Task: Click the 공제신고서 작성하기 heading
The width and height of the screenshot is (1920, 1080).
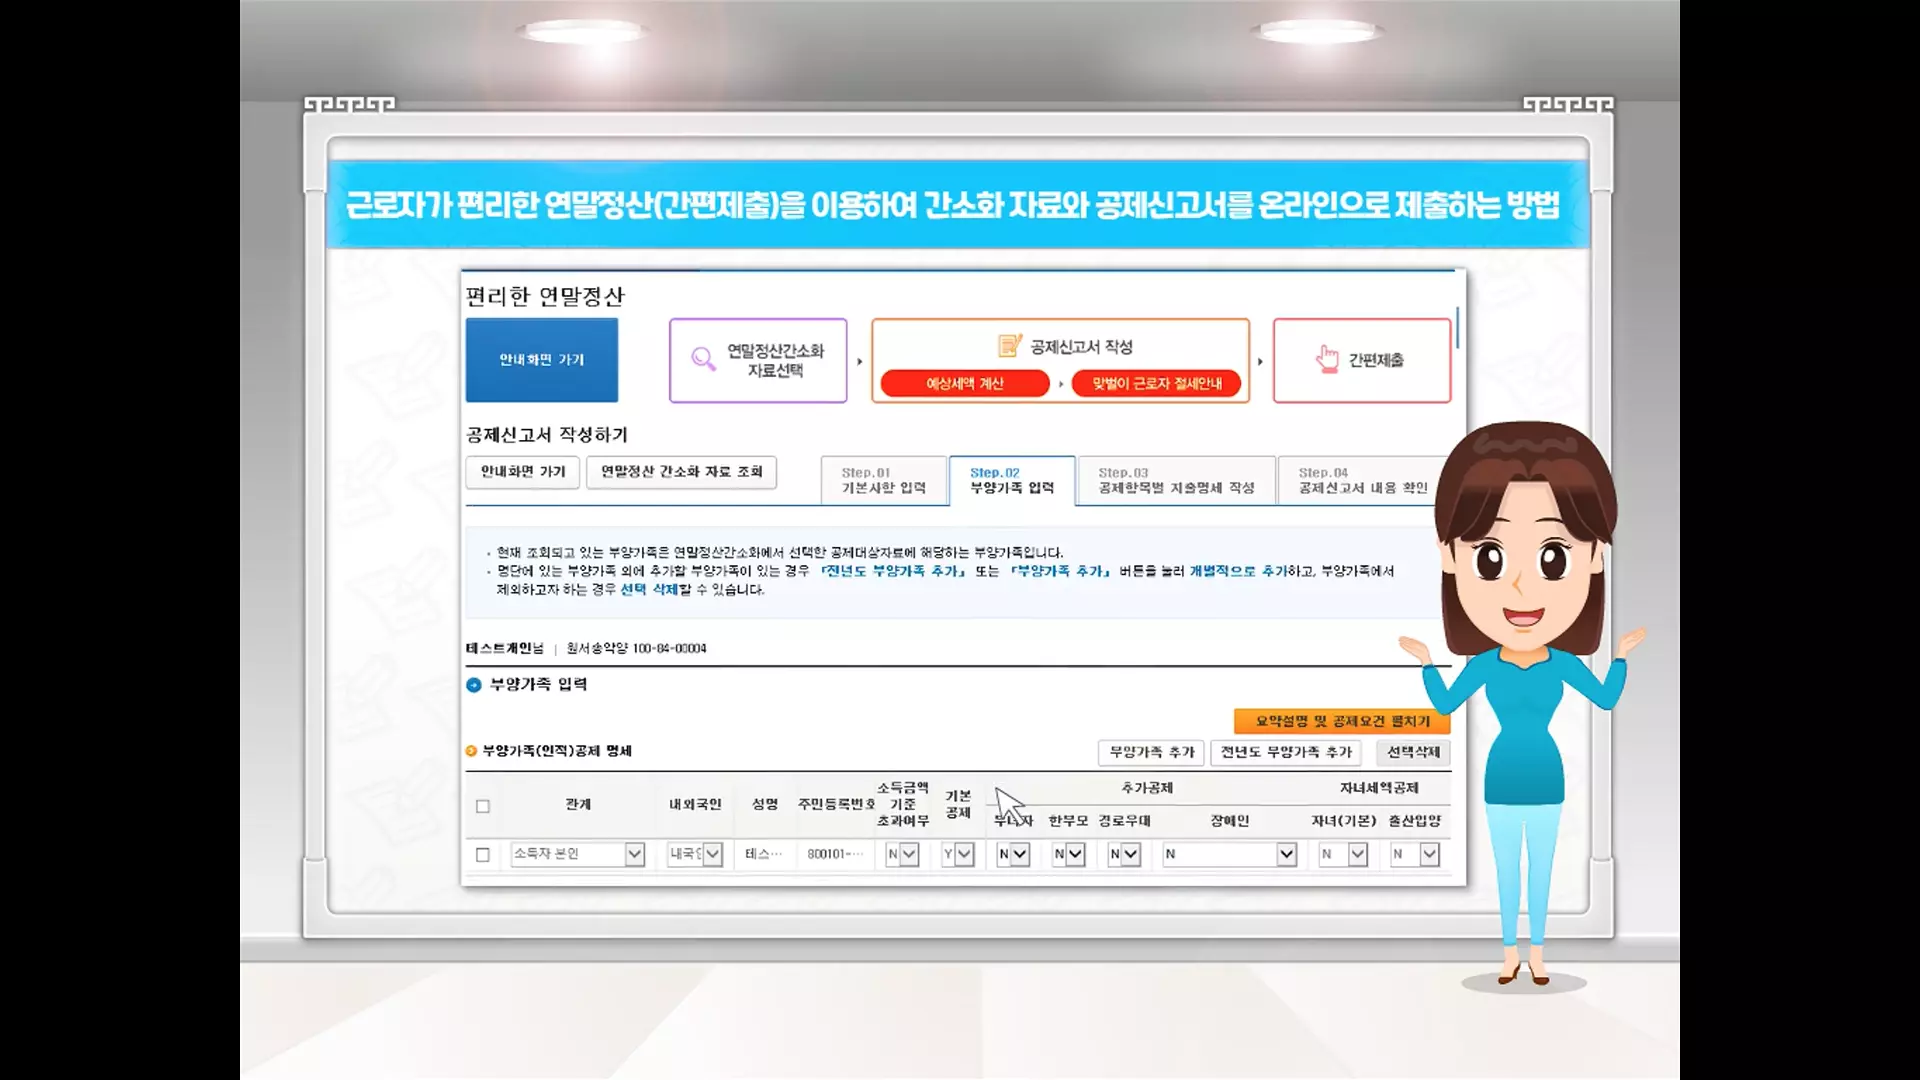Action: (547, 435)
